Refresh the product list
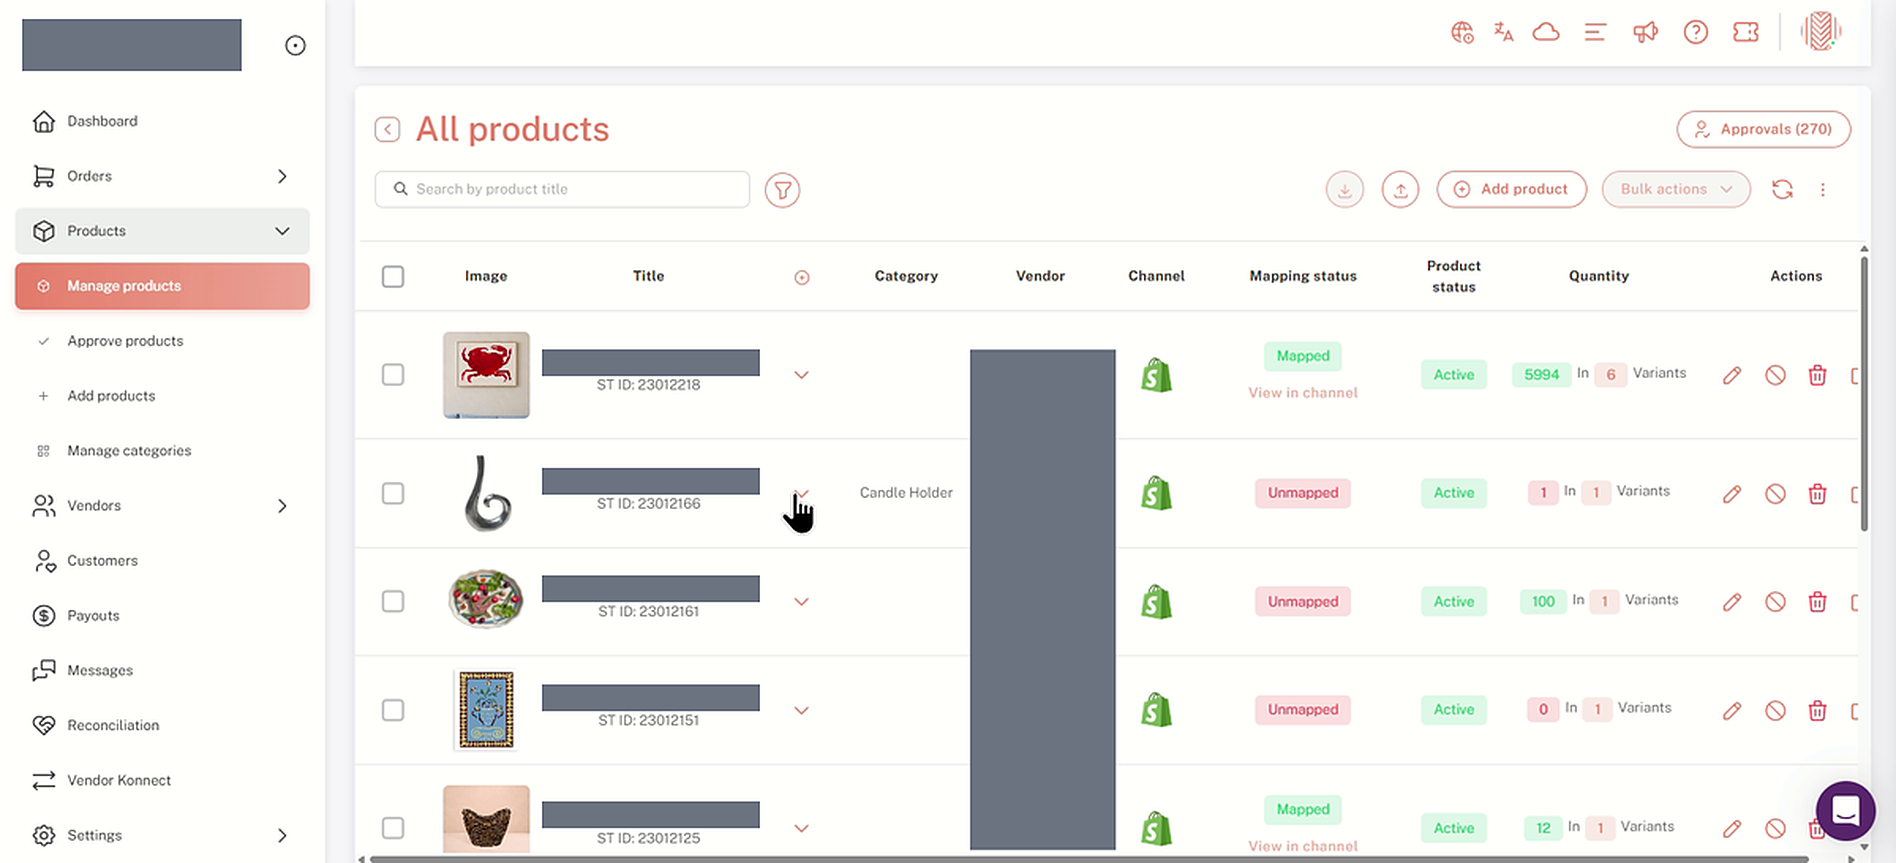This screenshot has height=863, width=1896. pos(1782,189)
